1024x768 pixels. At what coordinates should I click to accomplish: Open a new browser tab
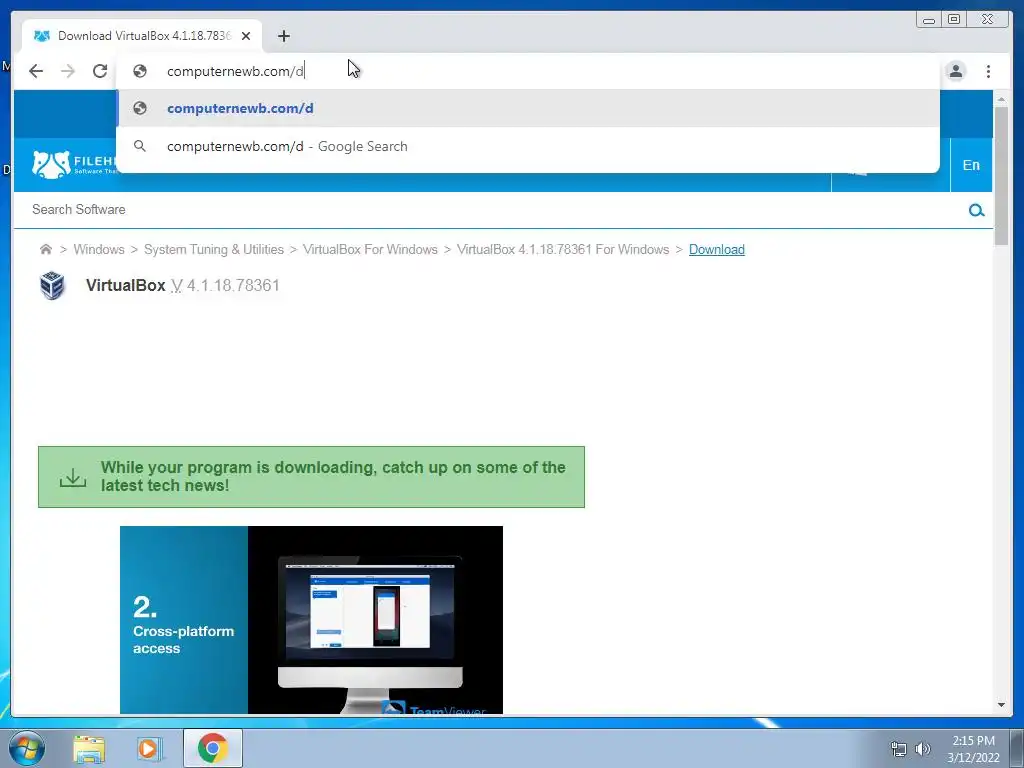[283, 36]
